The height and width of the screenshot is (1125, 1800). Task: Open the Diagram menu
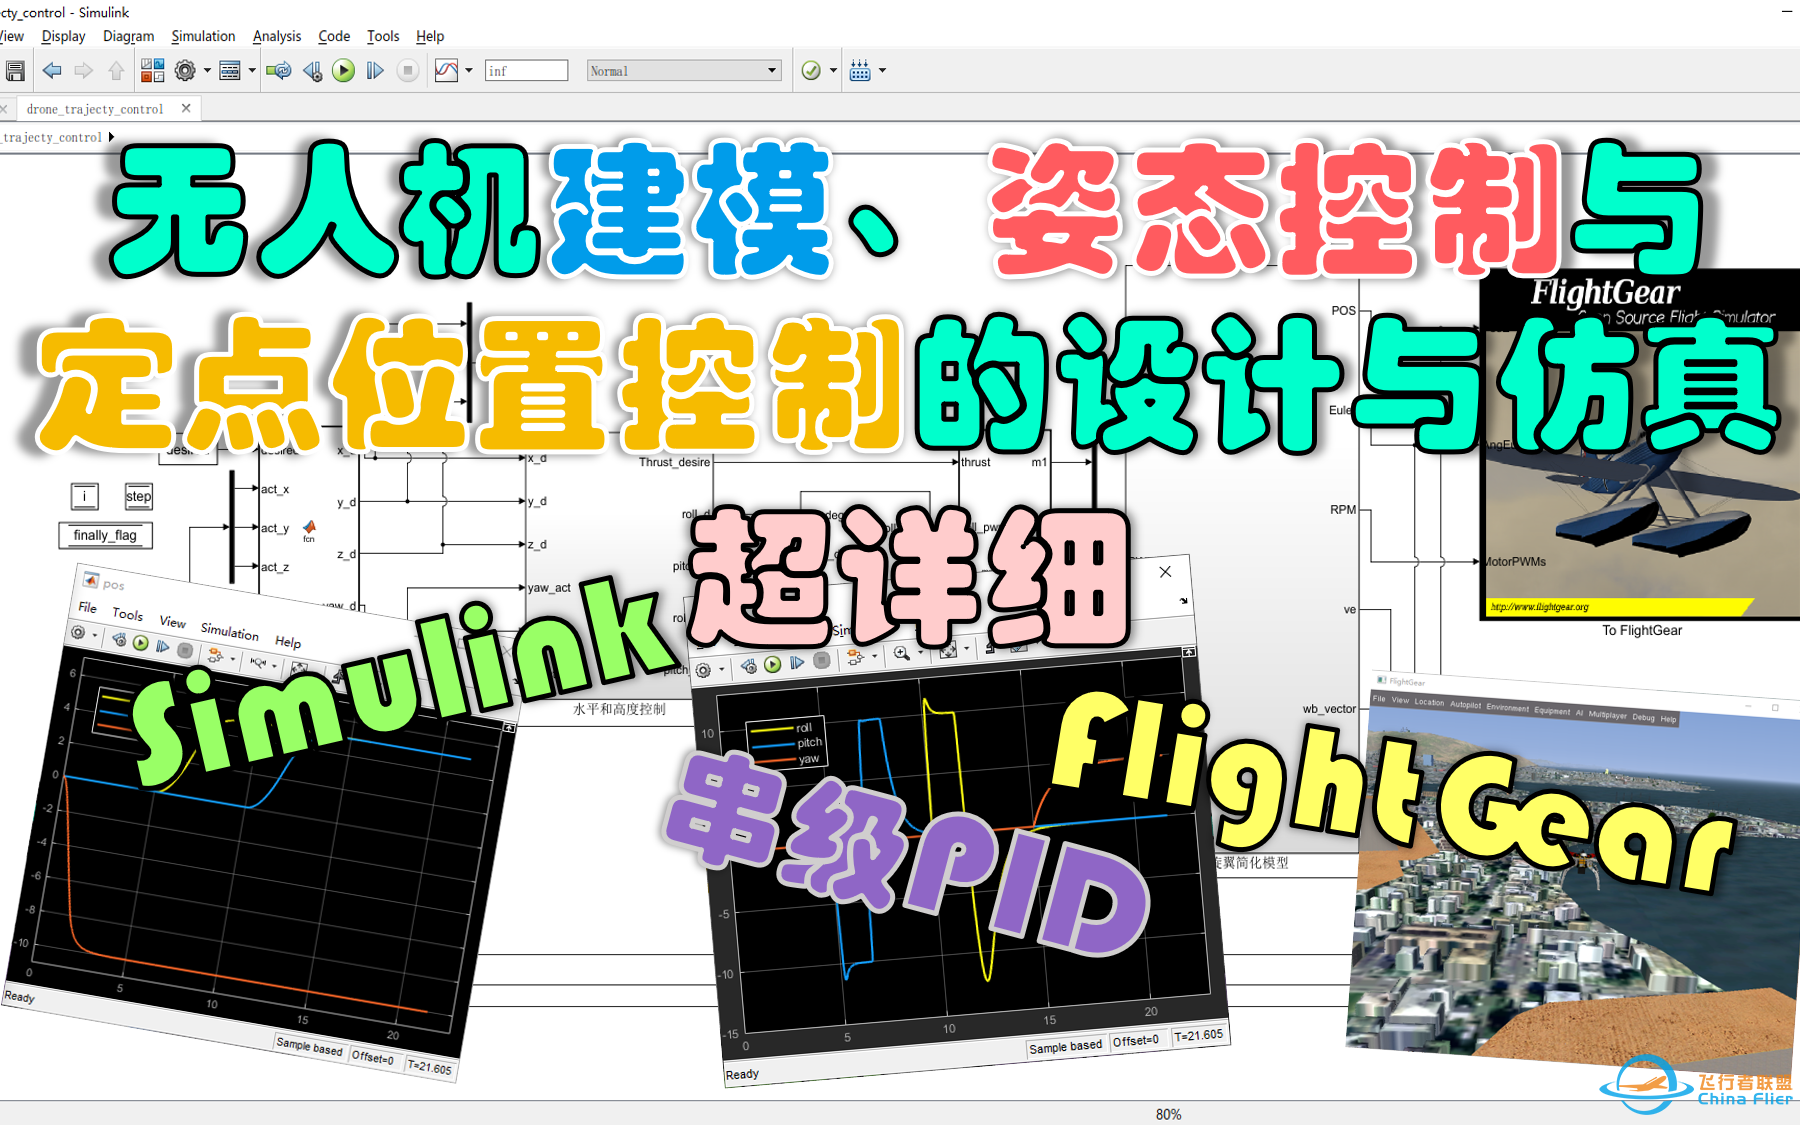128,36
